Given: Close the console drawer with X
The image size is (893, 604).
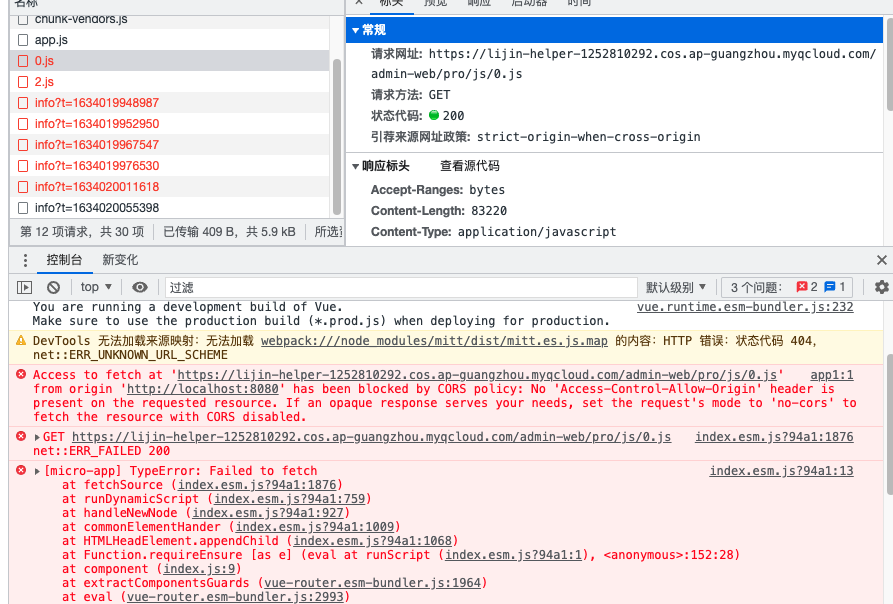Looking at the screenshot, I should click(882, 260).
